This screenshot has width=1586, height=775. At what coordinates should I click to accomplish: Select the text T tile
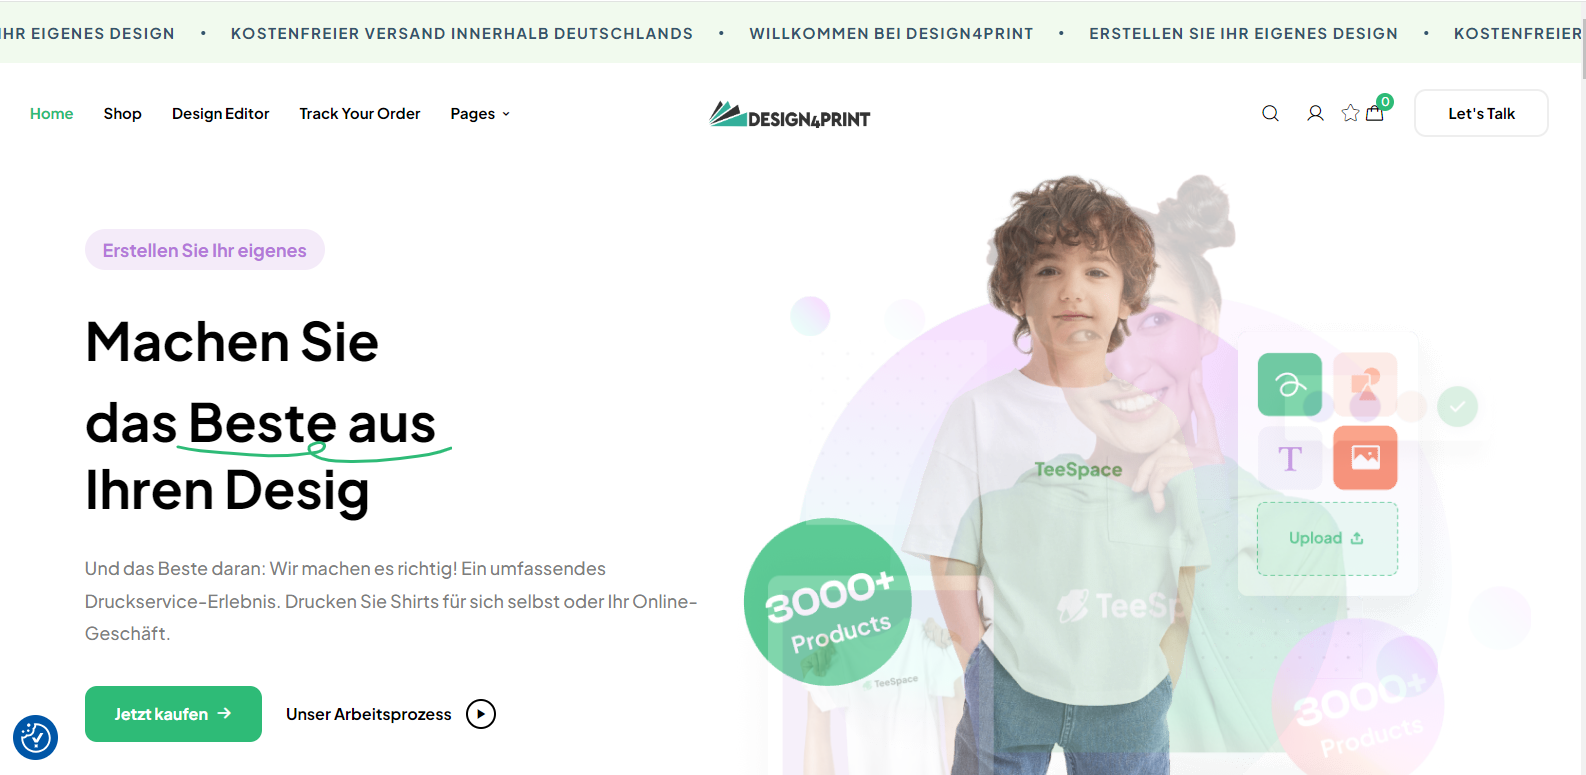1290,458
